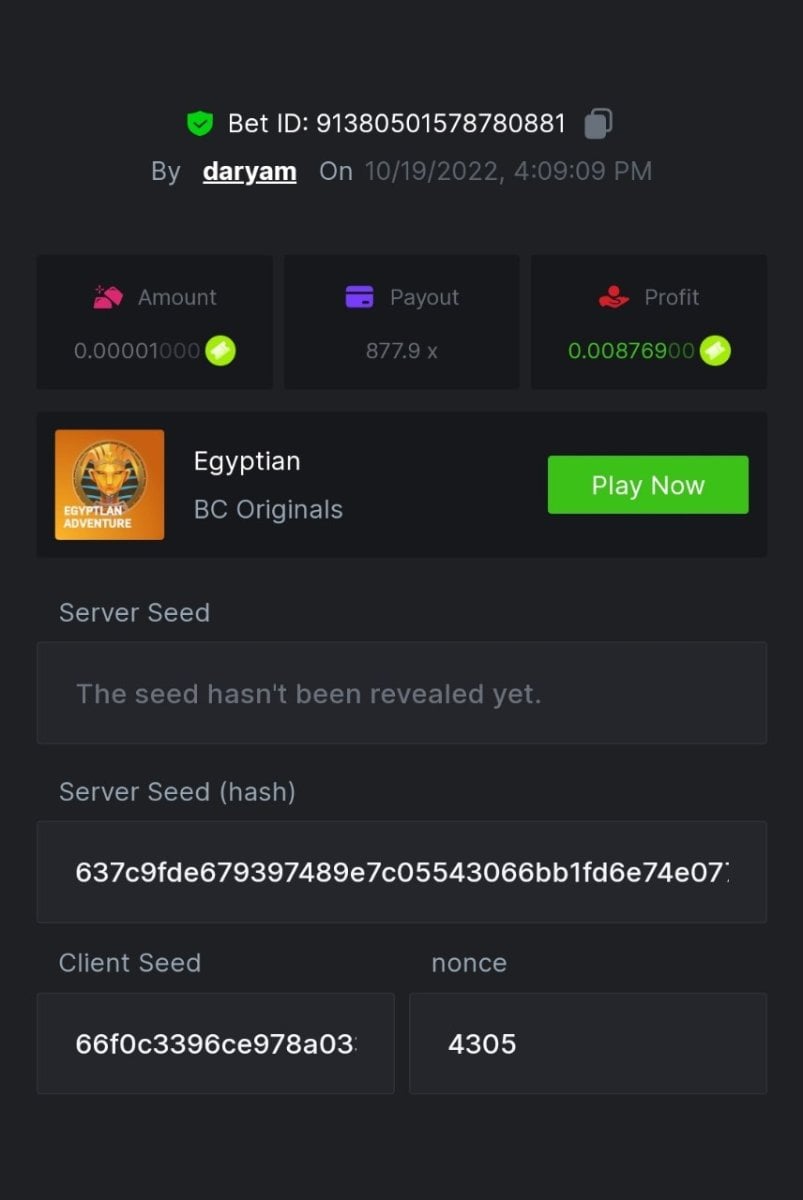This screenshot has height=1200, width=803.
Task: Click the Egyptian game title
Action: [x=247, y=461]
